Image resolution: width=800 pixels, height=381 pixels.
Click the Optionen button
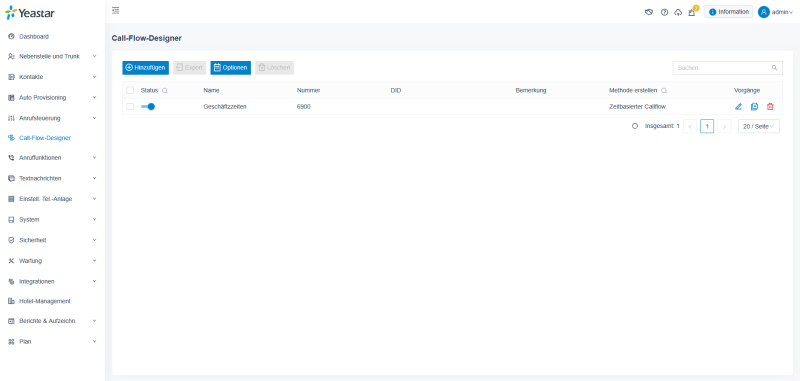click(231, 68)
